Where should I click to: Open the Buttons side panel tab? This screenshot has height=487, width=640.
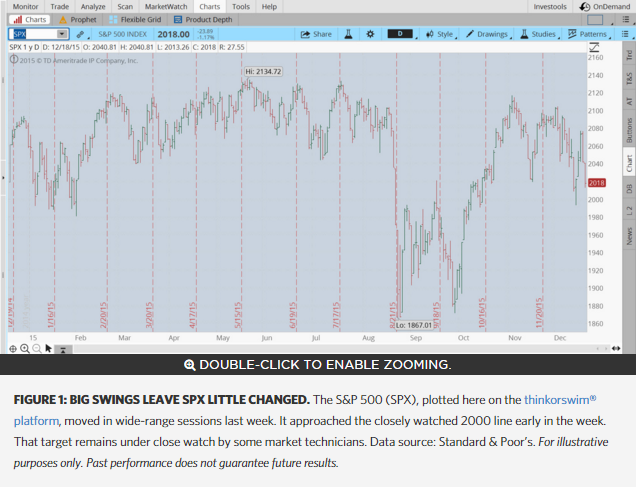point(629,130)
